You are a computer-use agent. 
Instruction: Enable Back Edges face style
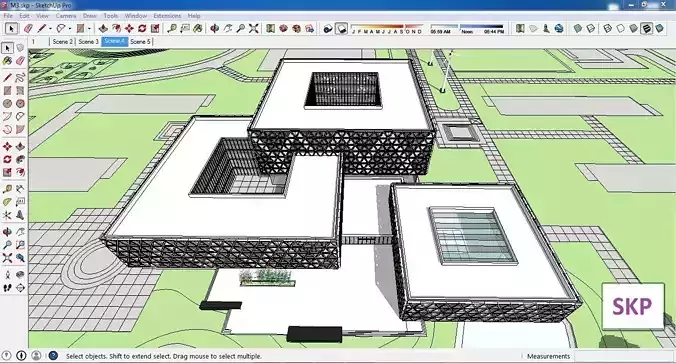[591, 29]
